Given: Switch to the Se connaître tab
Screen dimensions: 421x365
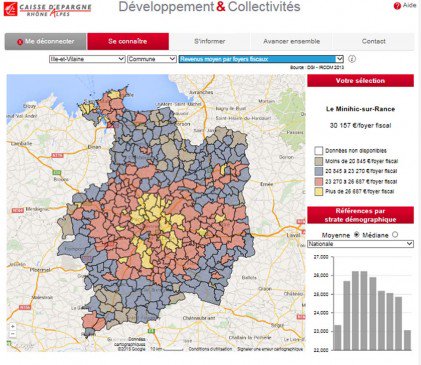Looking at the screenshot, I should 128,42.
